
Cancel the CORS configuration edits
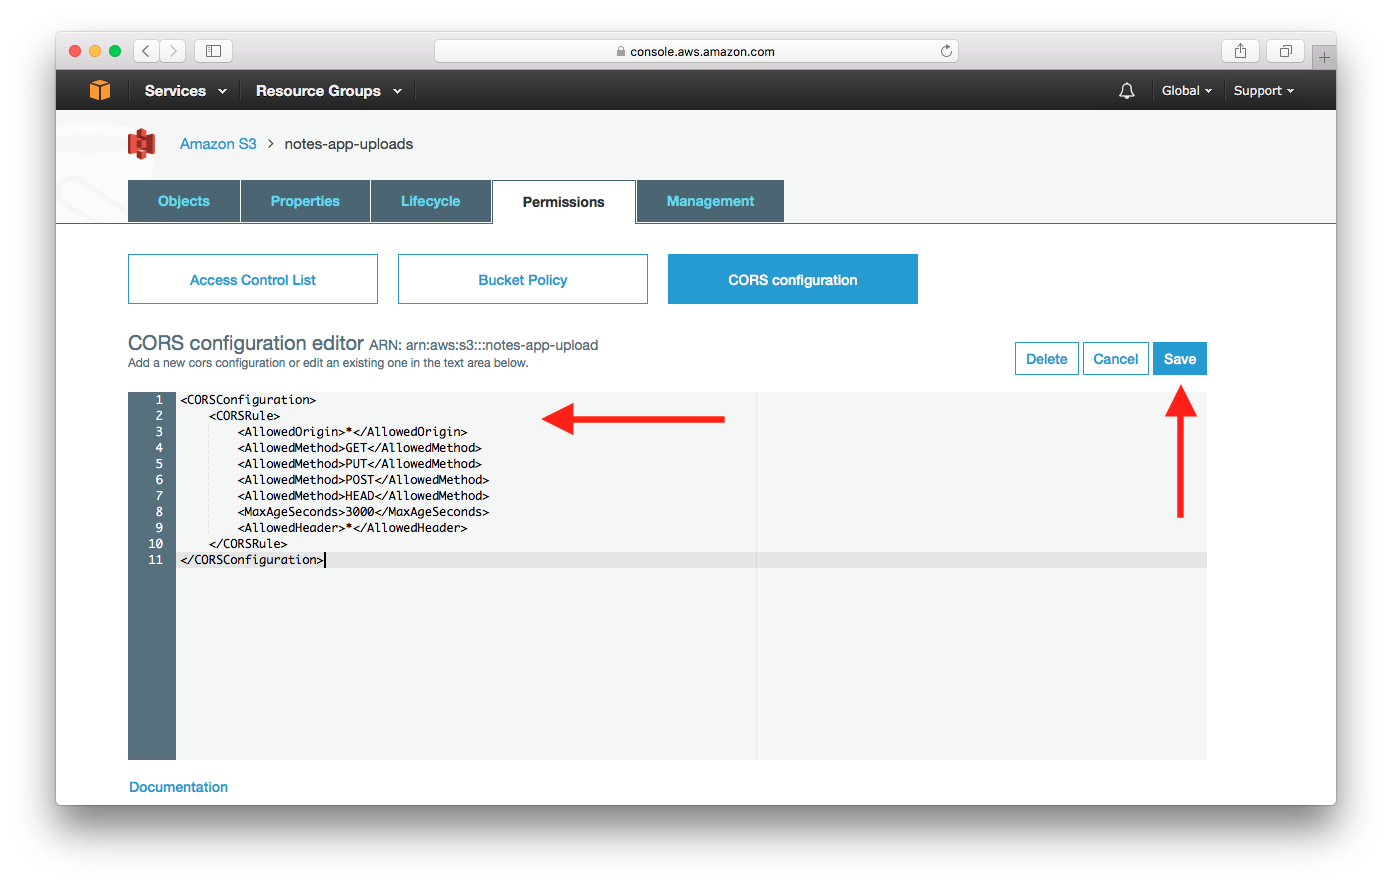click(1116, 359)
